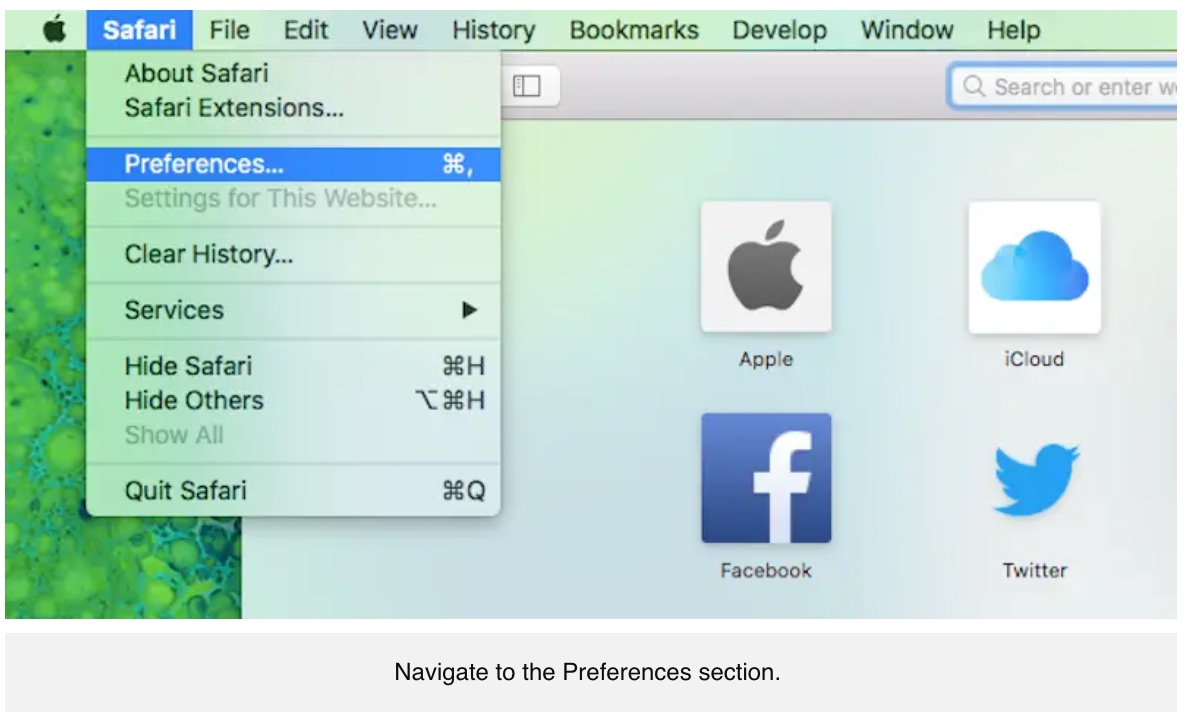Click the magnifier icon in address bar
Image resolution: width=1188 pixels, height=712 pixels.
pyautogui.click(x=974, y=87)
